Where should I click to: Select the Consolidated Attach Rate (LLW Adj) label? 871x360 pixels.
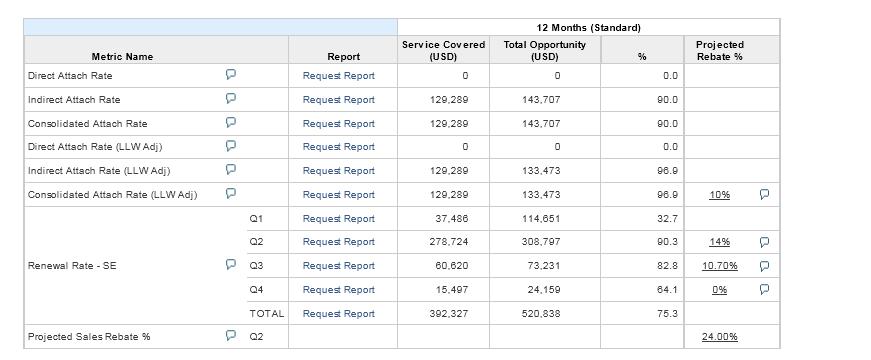coord(112,194)
